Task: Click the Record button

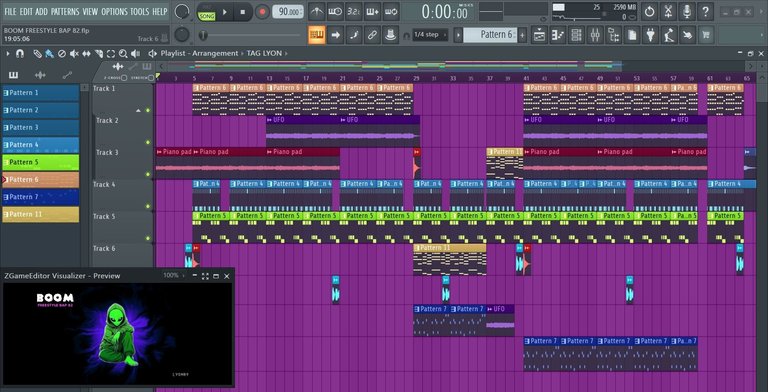Action: coord(263,12)
